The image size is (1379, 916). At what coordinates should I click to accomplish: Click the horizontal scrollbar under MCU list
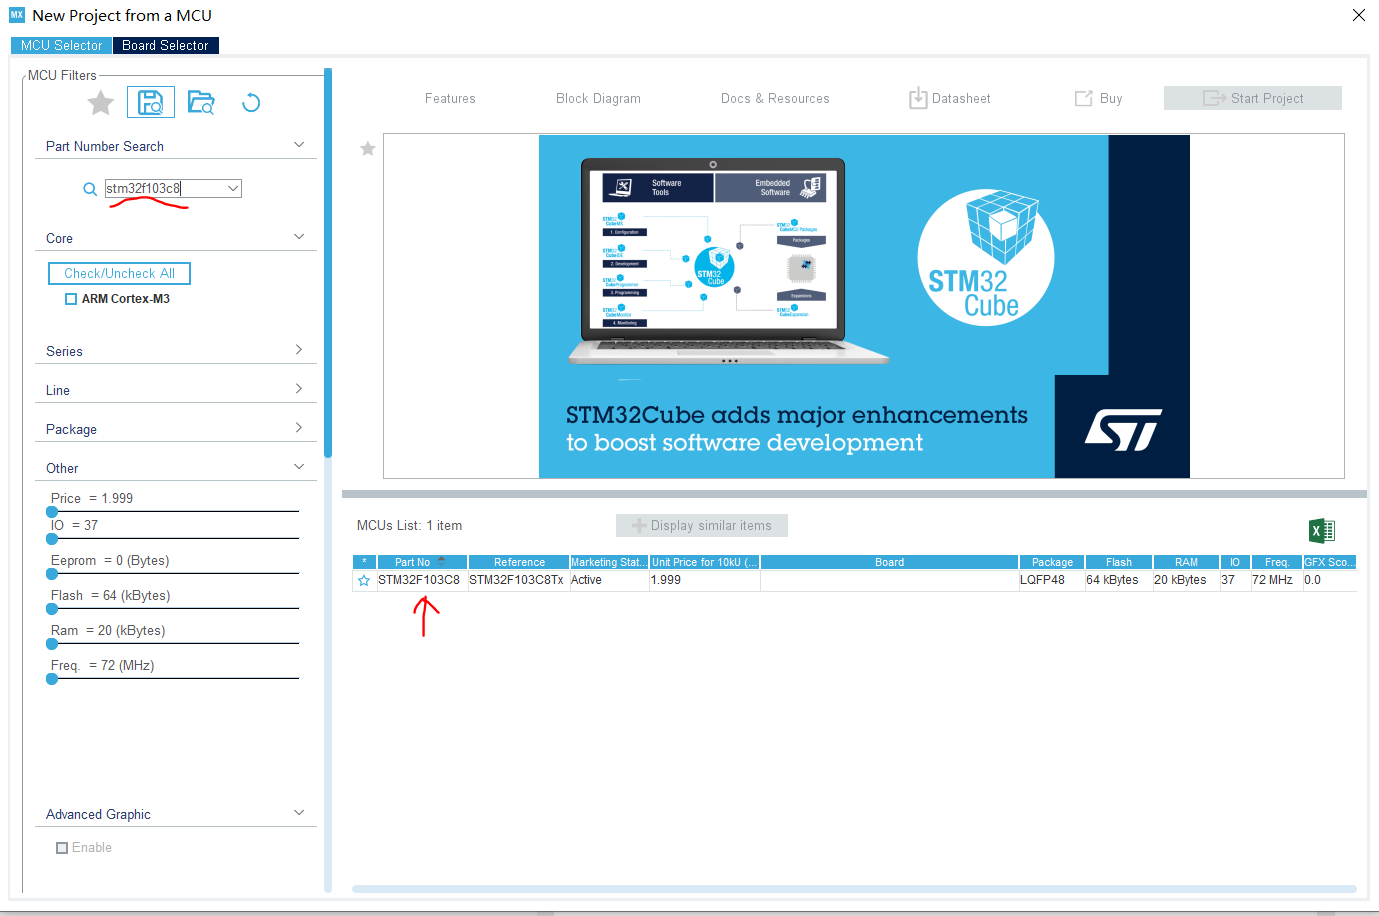point(854,889)
